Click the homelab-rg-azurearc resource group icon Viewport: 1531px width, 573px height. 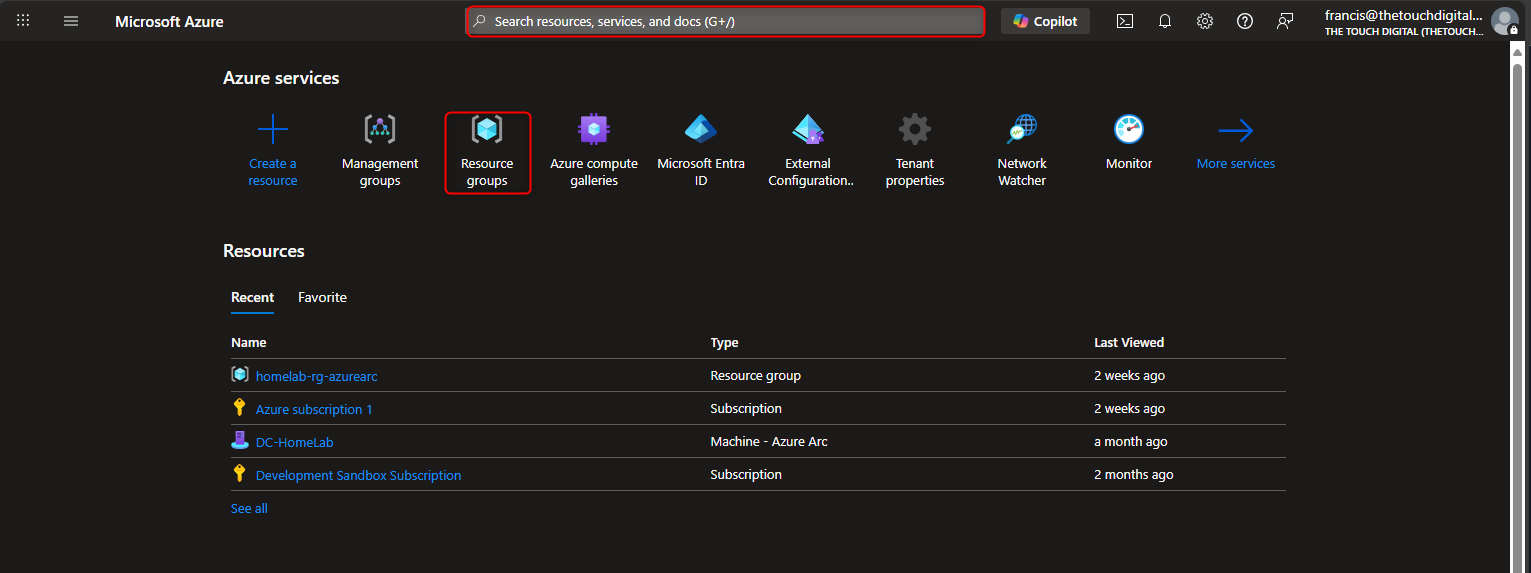tap(240, 374)
